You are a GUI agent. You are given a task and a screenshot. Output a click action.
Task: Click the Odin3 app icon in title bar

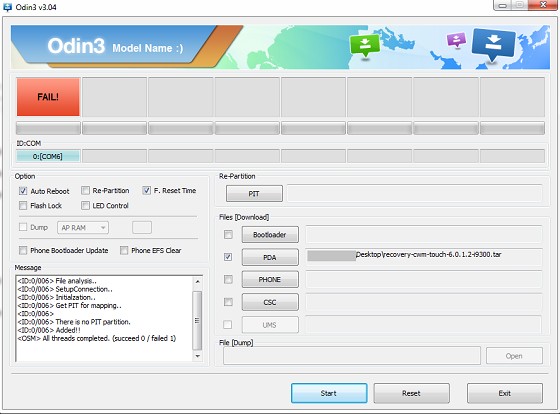[x=7, y=7]
